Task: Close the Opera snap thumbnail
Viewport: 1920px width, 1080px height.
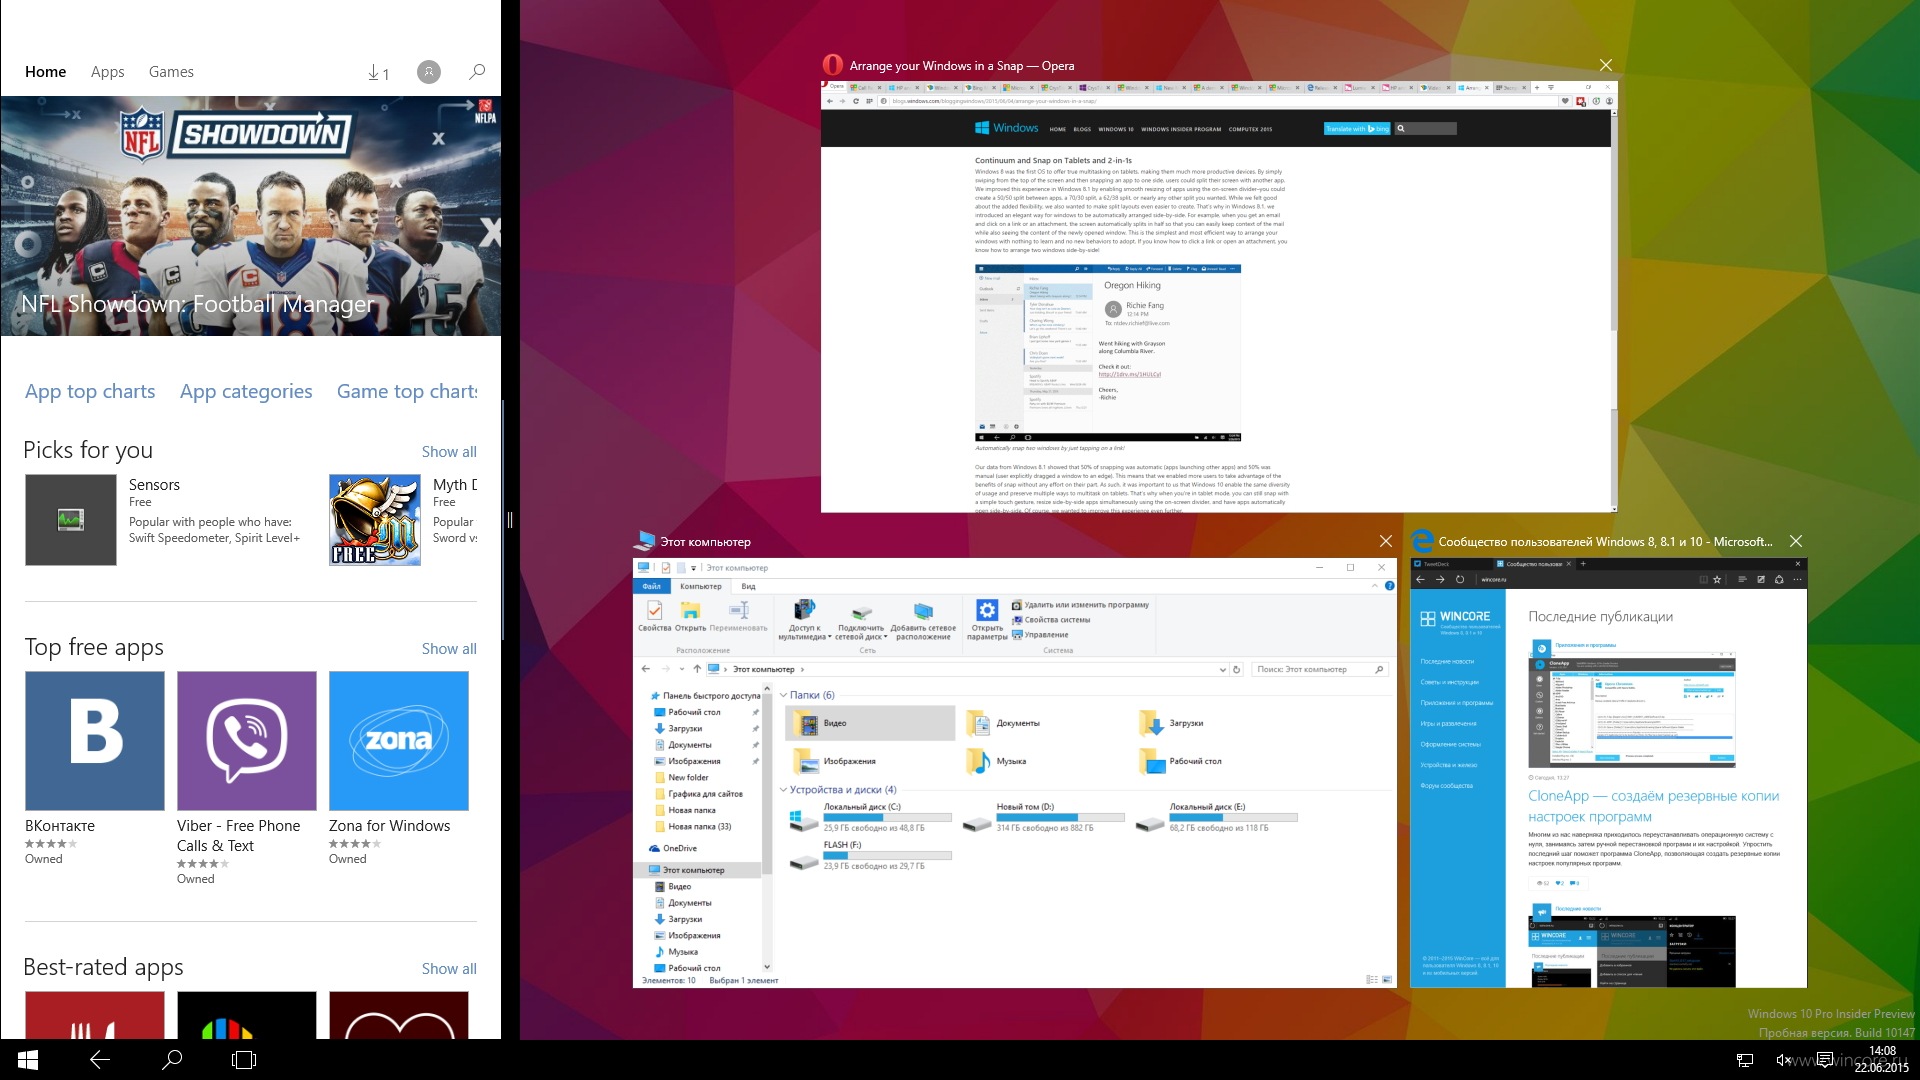Action: point(1605,65)
